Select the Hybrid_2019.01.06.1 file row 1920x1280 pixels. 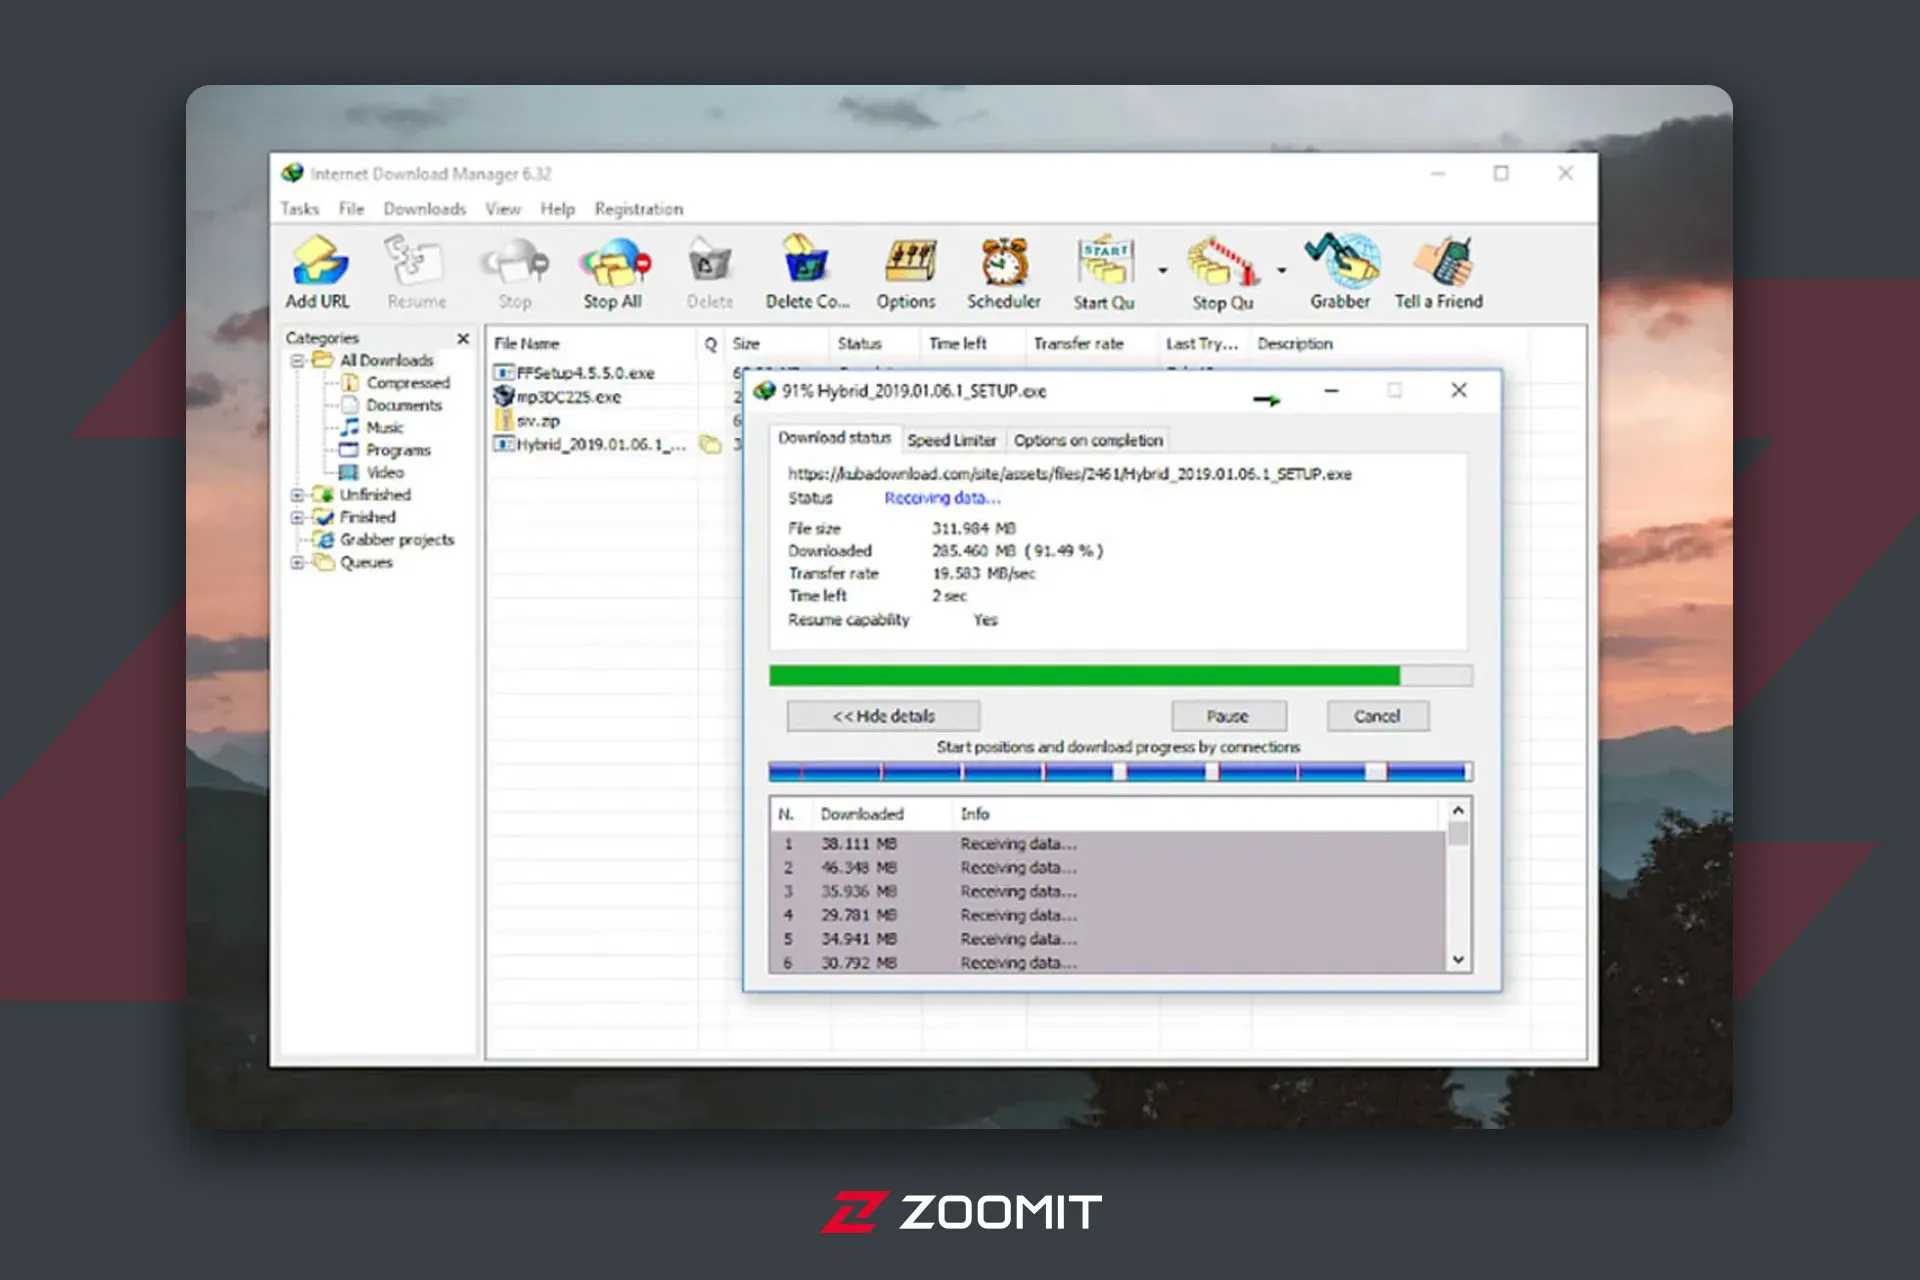(614, 444)
